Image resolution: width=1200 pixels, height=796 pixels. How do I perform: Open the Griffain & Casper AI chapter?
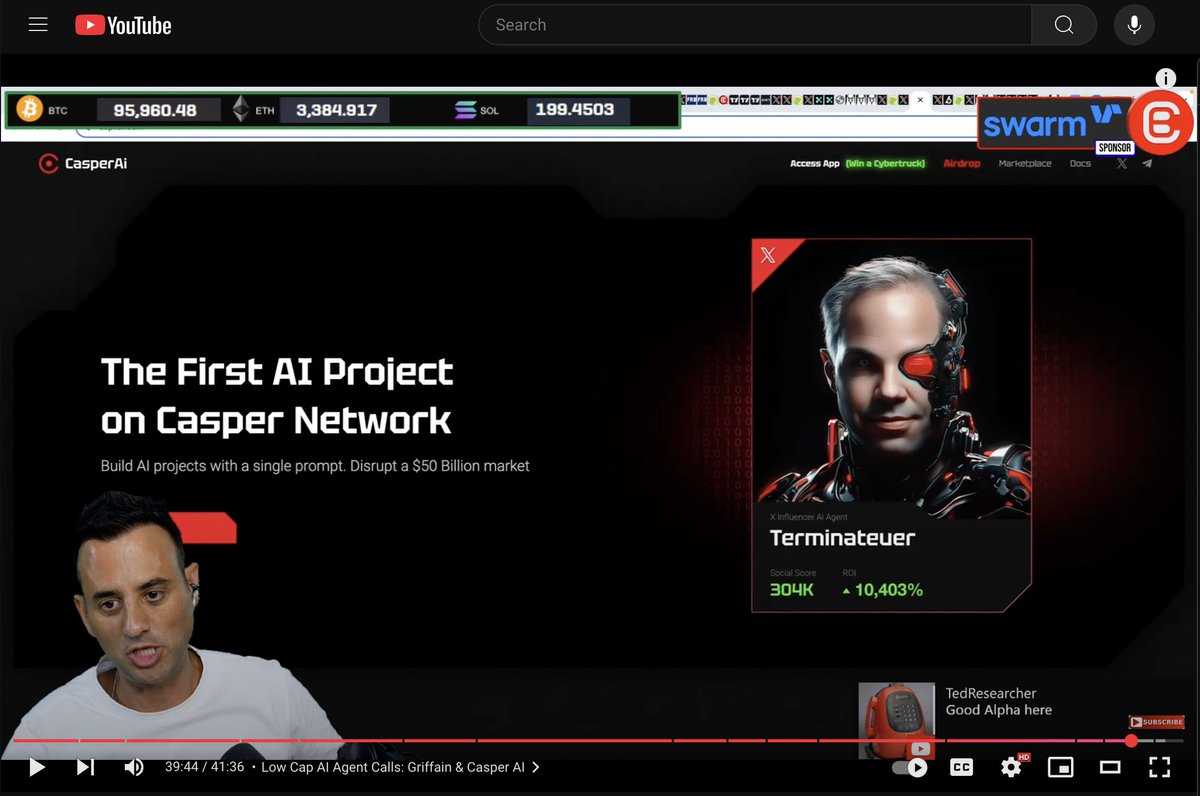400,767
